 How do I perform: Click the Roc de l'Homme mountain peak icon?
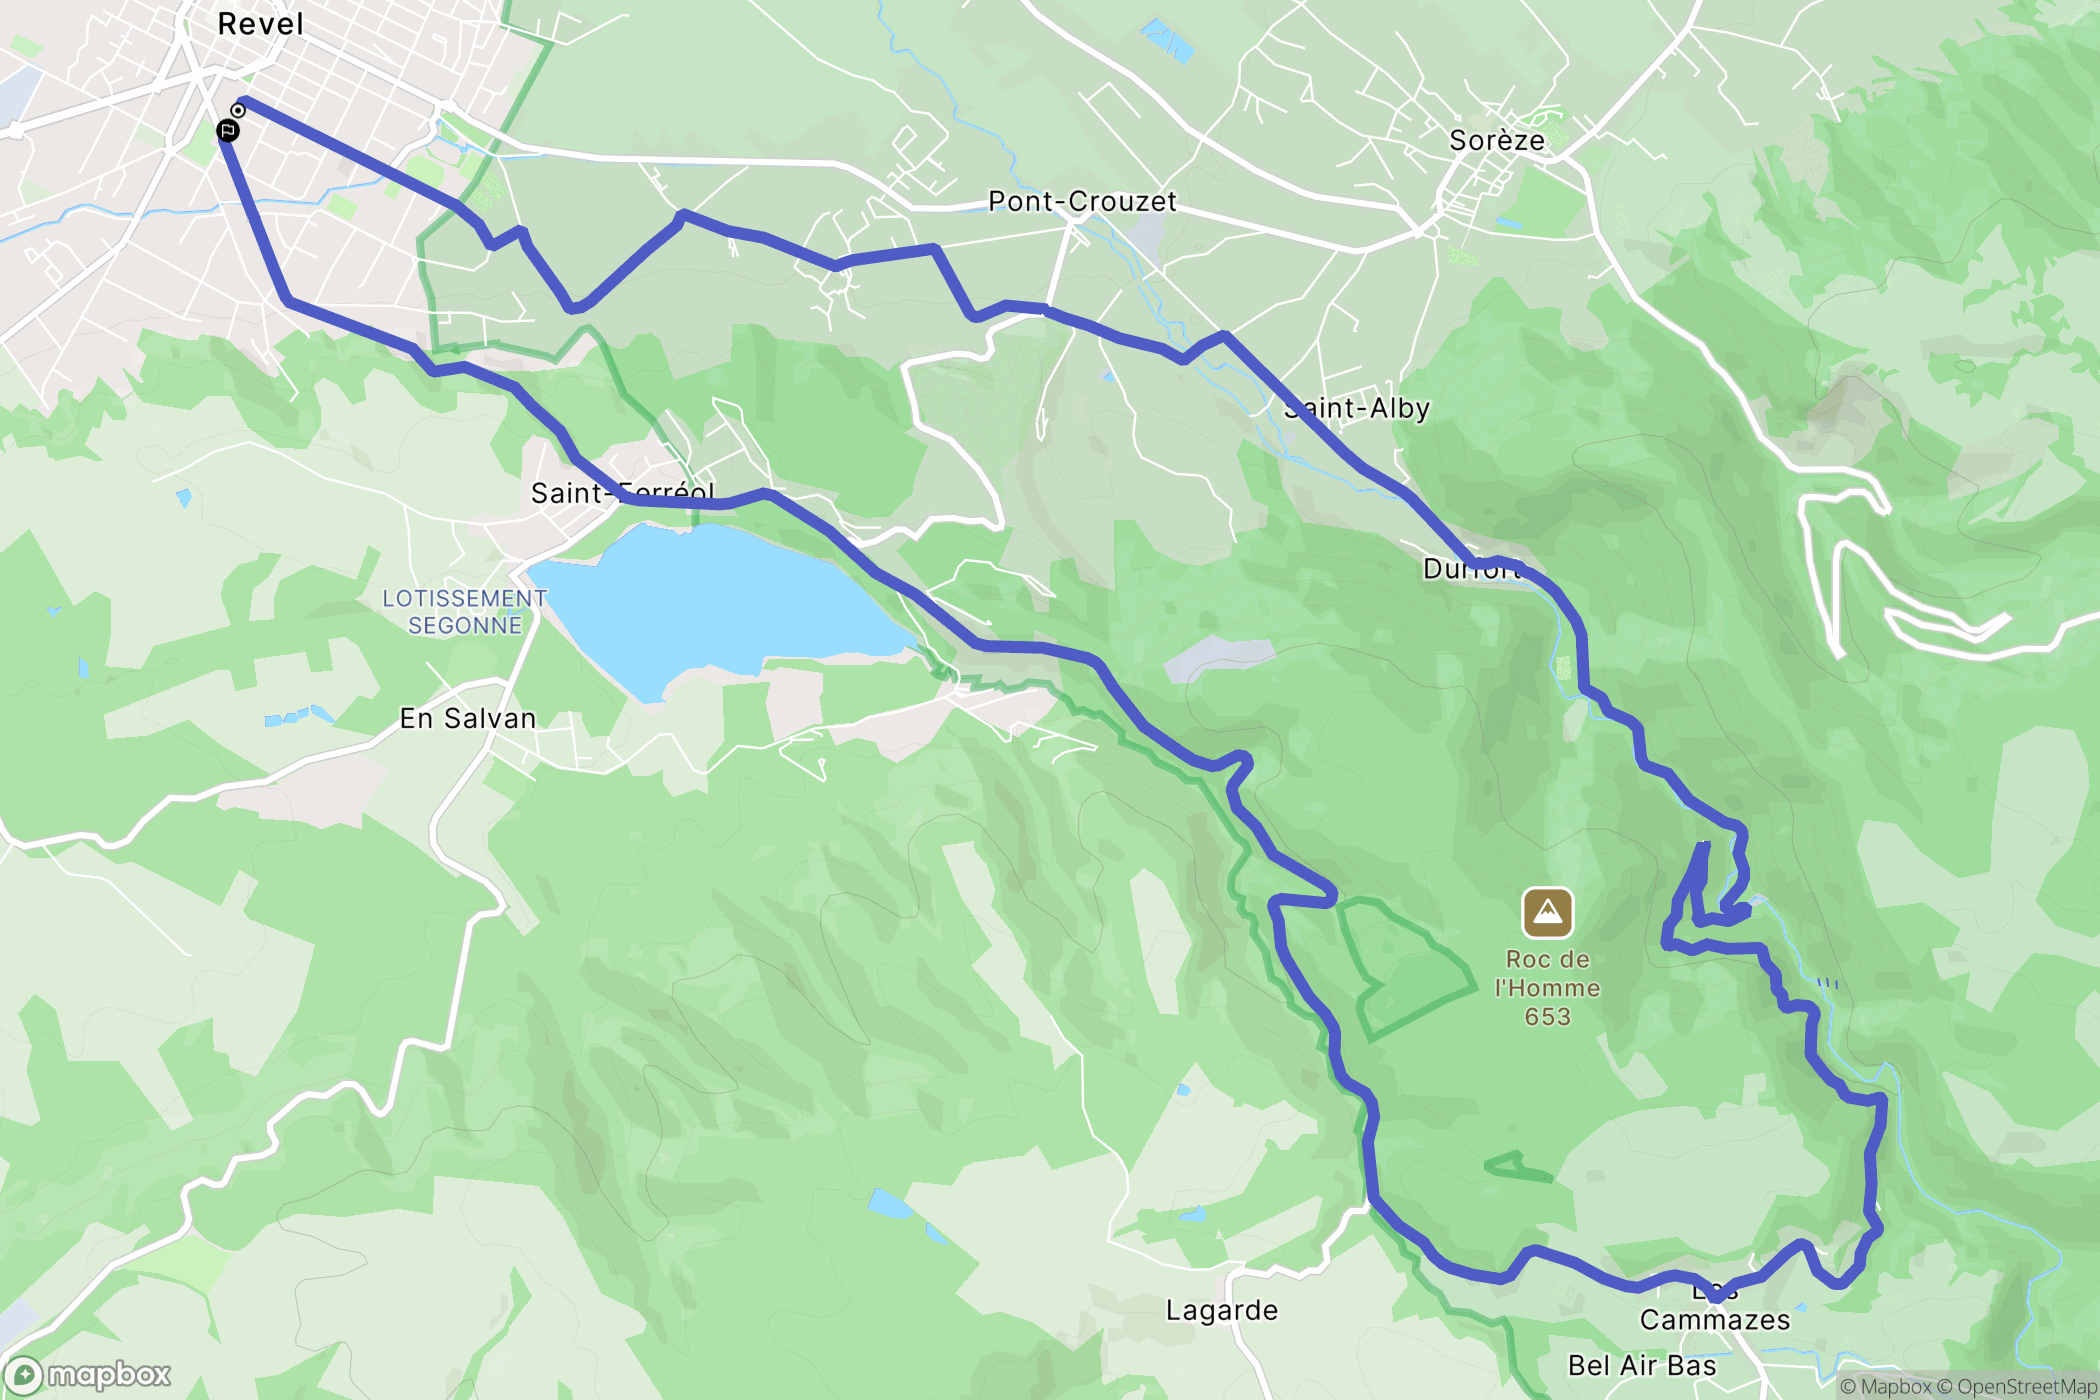(1547, 912)
